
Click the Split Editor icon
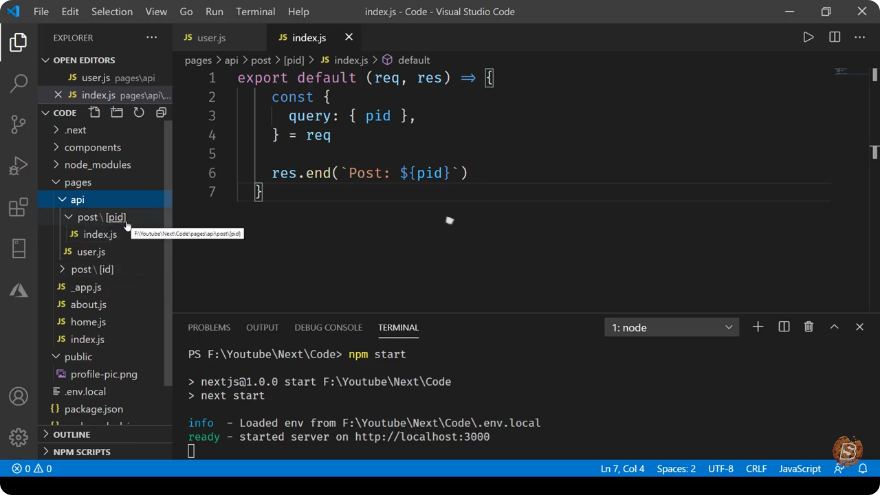coord(835,37)
